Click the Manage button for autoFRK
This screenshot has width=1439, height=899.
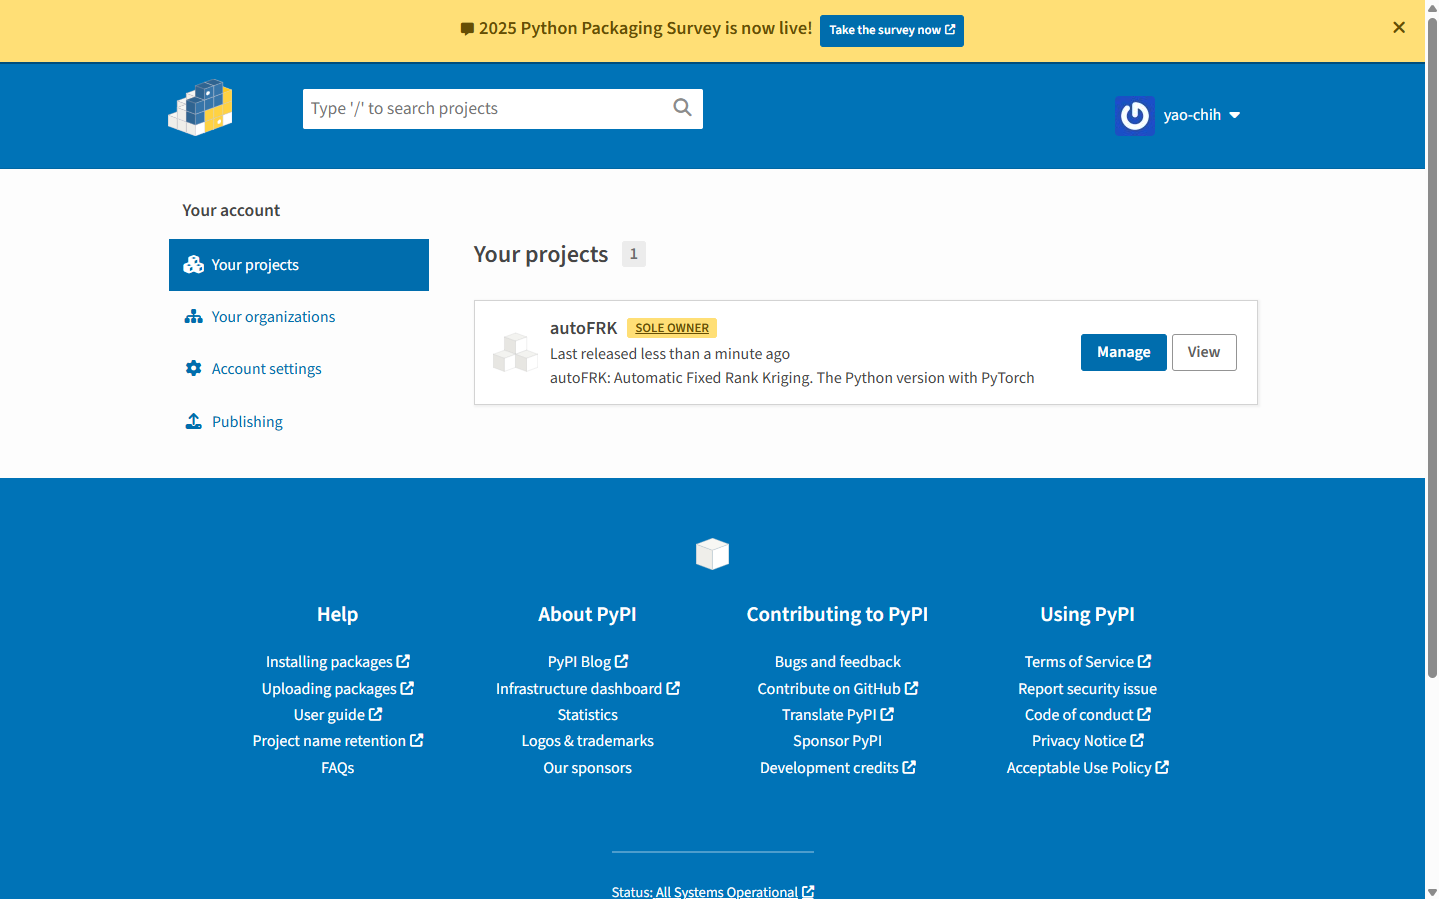click(x=1124, y=352)
